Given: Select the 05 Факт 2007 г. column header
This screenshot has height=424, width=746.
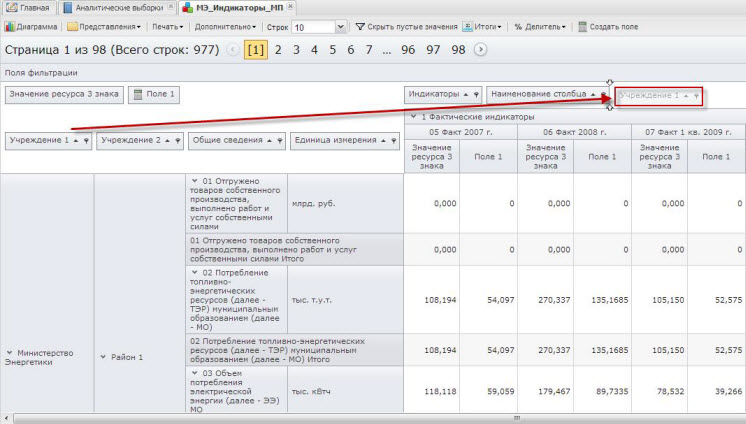Looking at the screenshot, I should click(x=461, y=132).
